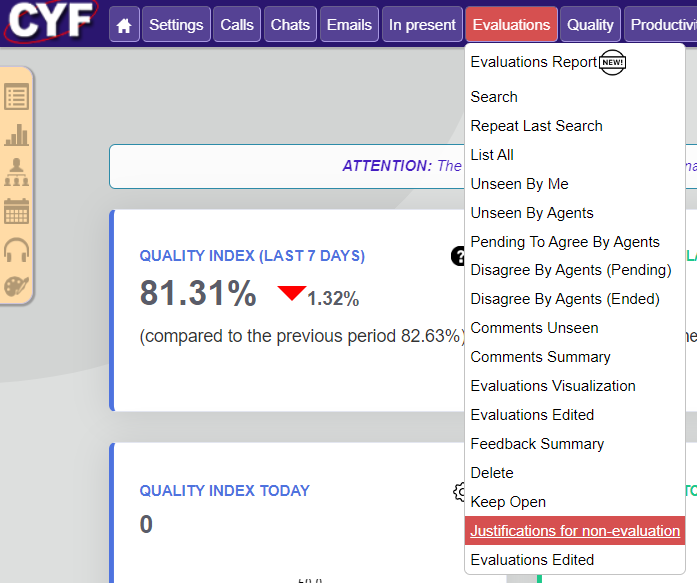Open the list view sidebar icon
Viewport: 697px width, 583px height.
(x=17, y=97)
